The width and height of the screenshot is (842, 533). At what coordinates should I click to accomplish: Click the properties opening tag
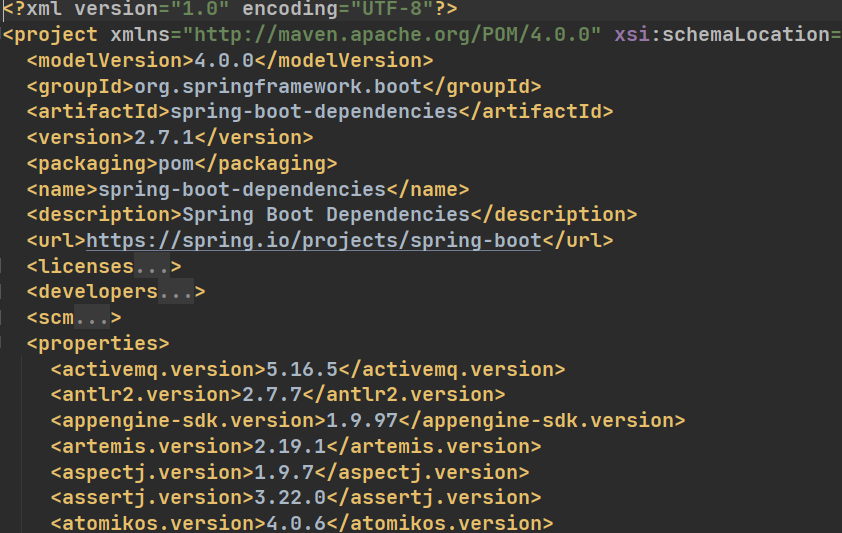[x=98, y=344]
